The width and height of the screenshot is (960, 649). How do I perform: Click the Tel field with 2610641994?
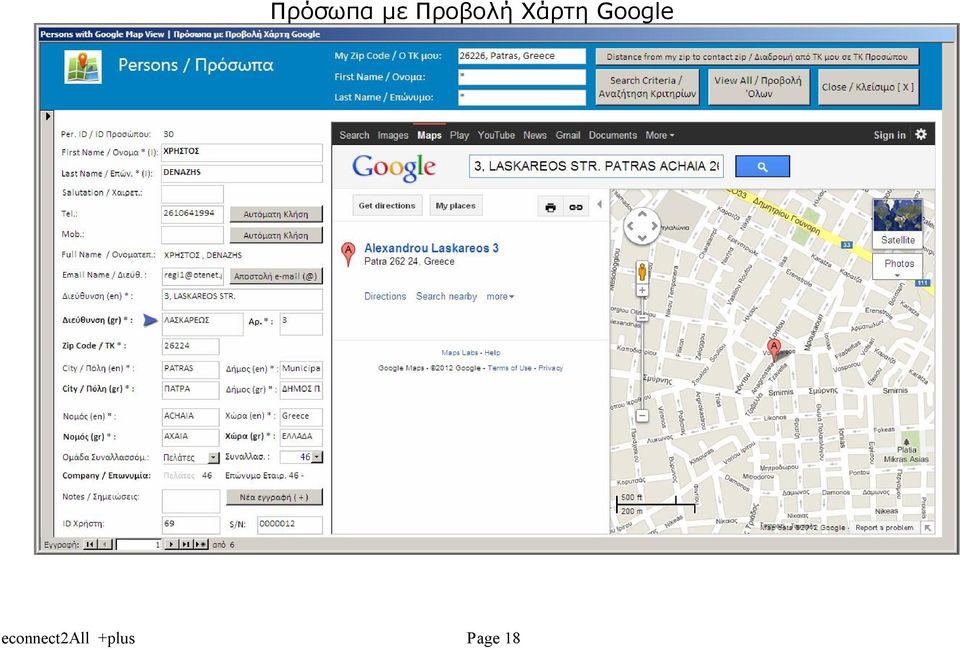pyautogui.click(x=192, y=214)
